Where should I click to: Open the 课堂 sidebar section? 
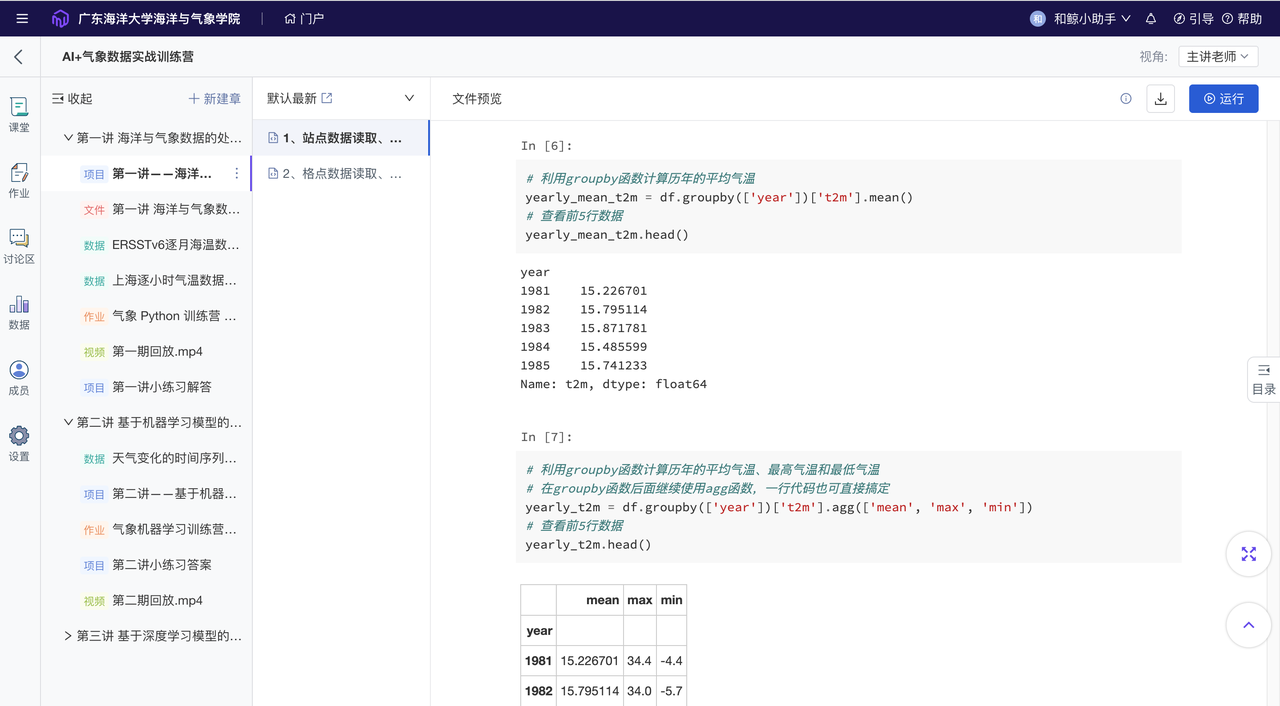click(19, 115)
